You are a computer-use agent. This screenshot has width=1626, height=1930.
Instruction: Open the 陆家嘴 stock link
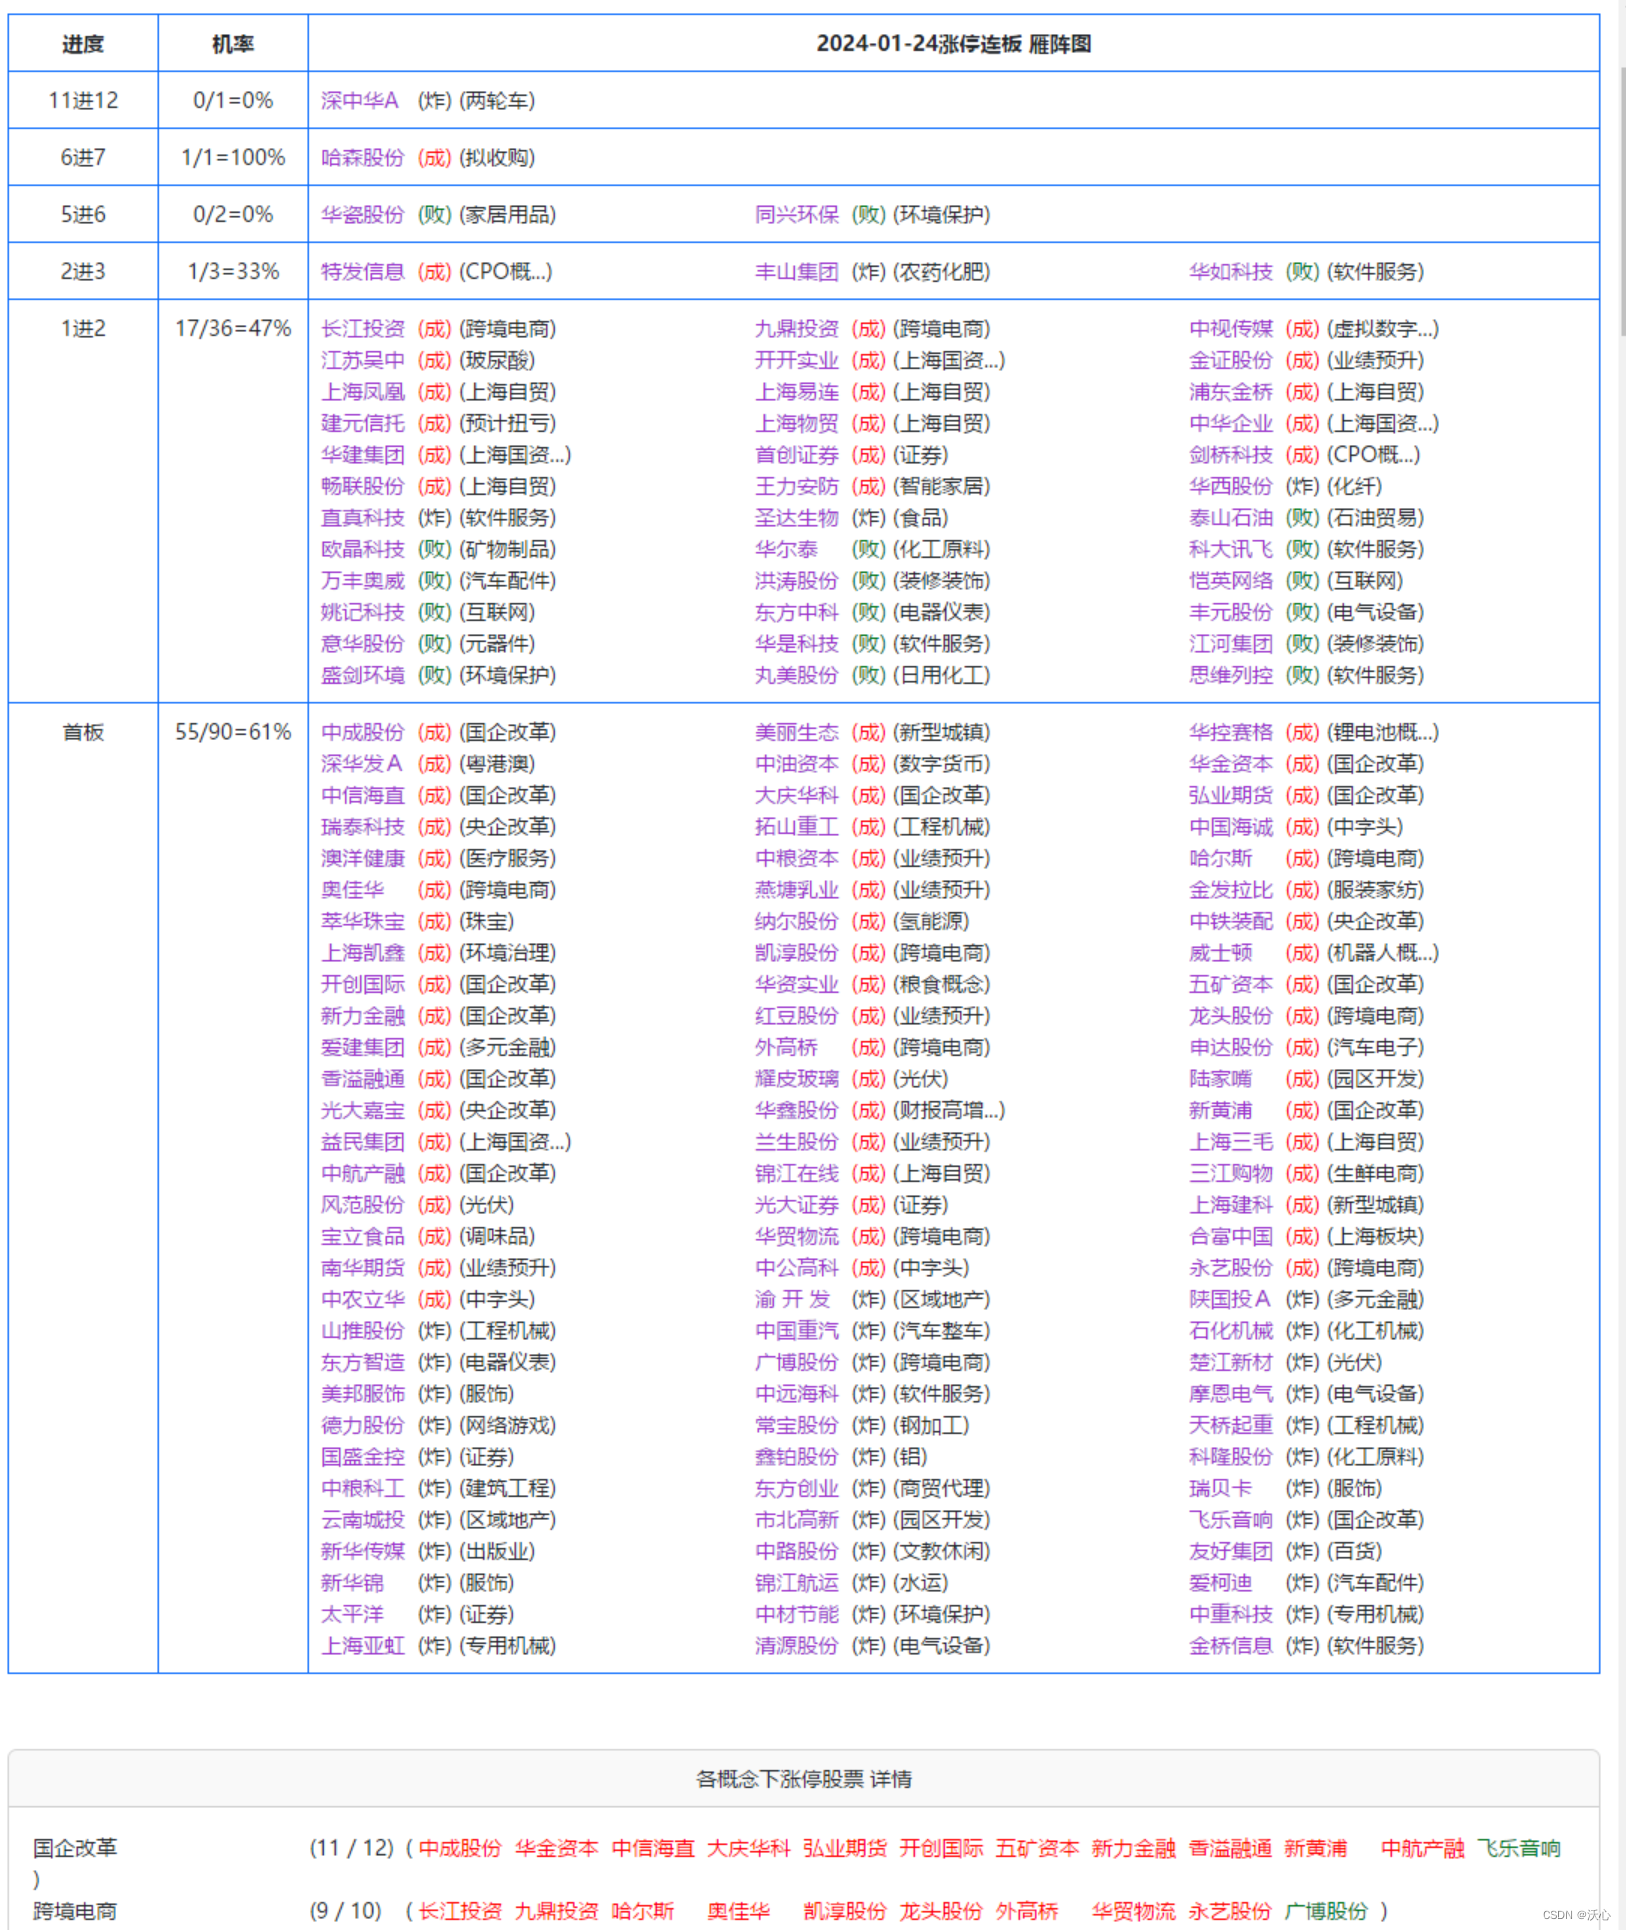(x=1220, y=1079)
